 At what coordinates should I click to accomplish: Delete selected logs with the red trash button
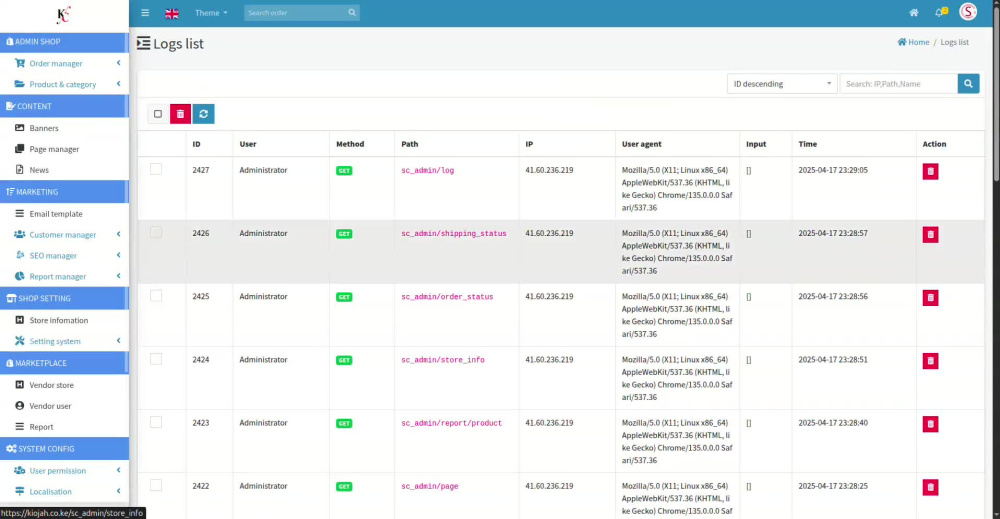coord(180,114)
